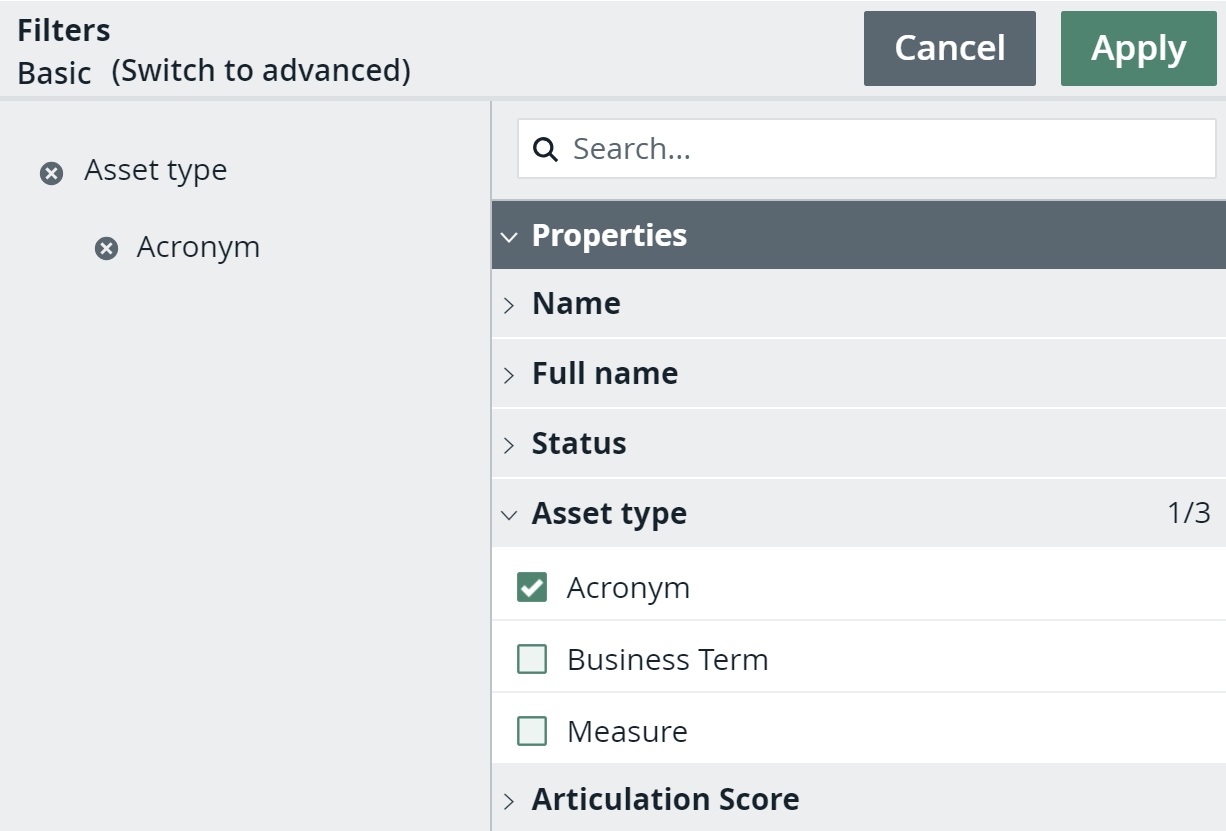1226x831 pixels.
Task: Apply the selected filters
Action: tap(1138, 49)
